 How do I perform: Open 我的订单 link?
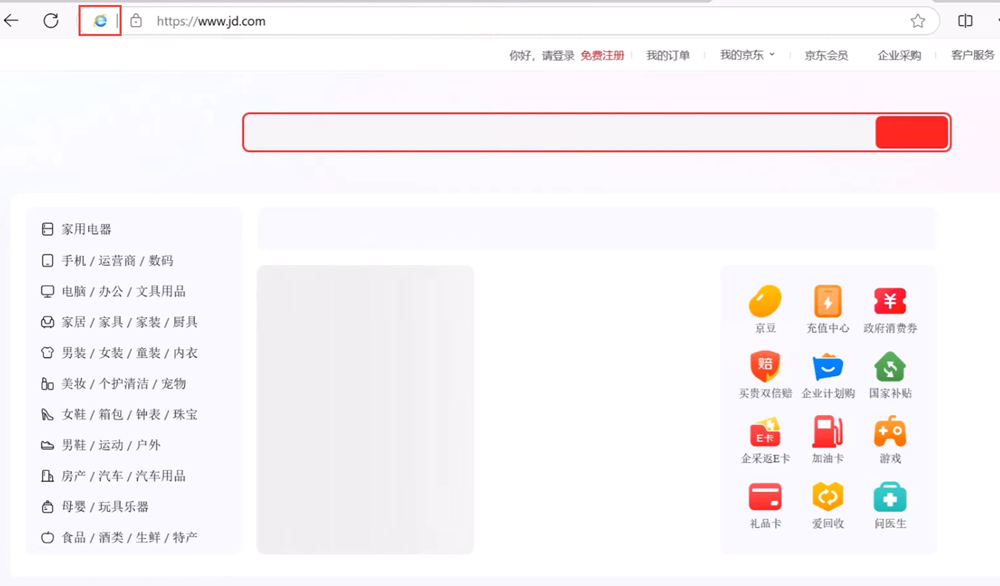click(667, 55)
